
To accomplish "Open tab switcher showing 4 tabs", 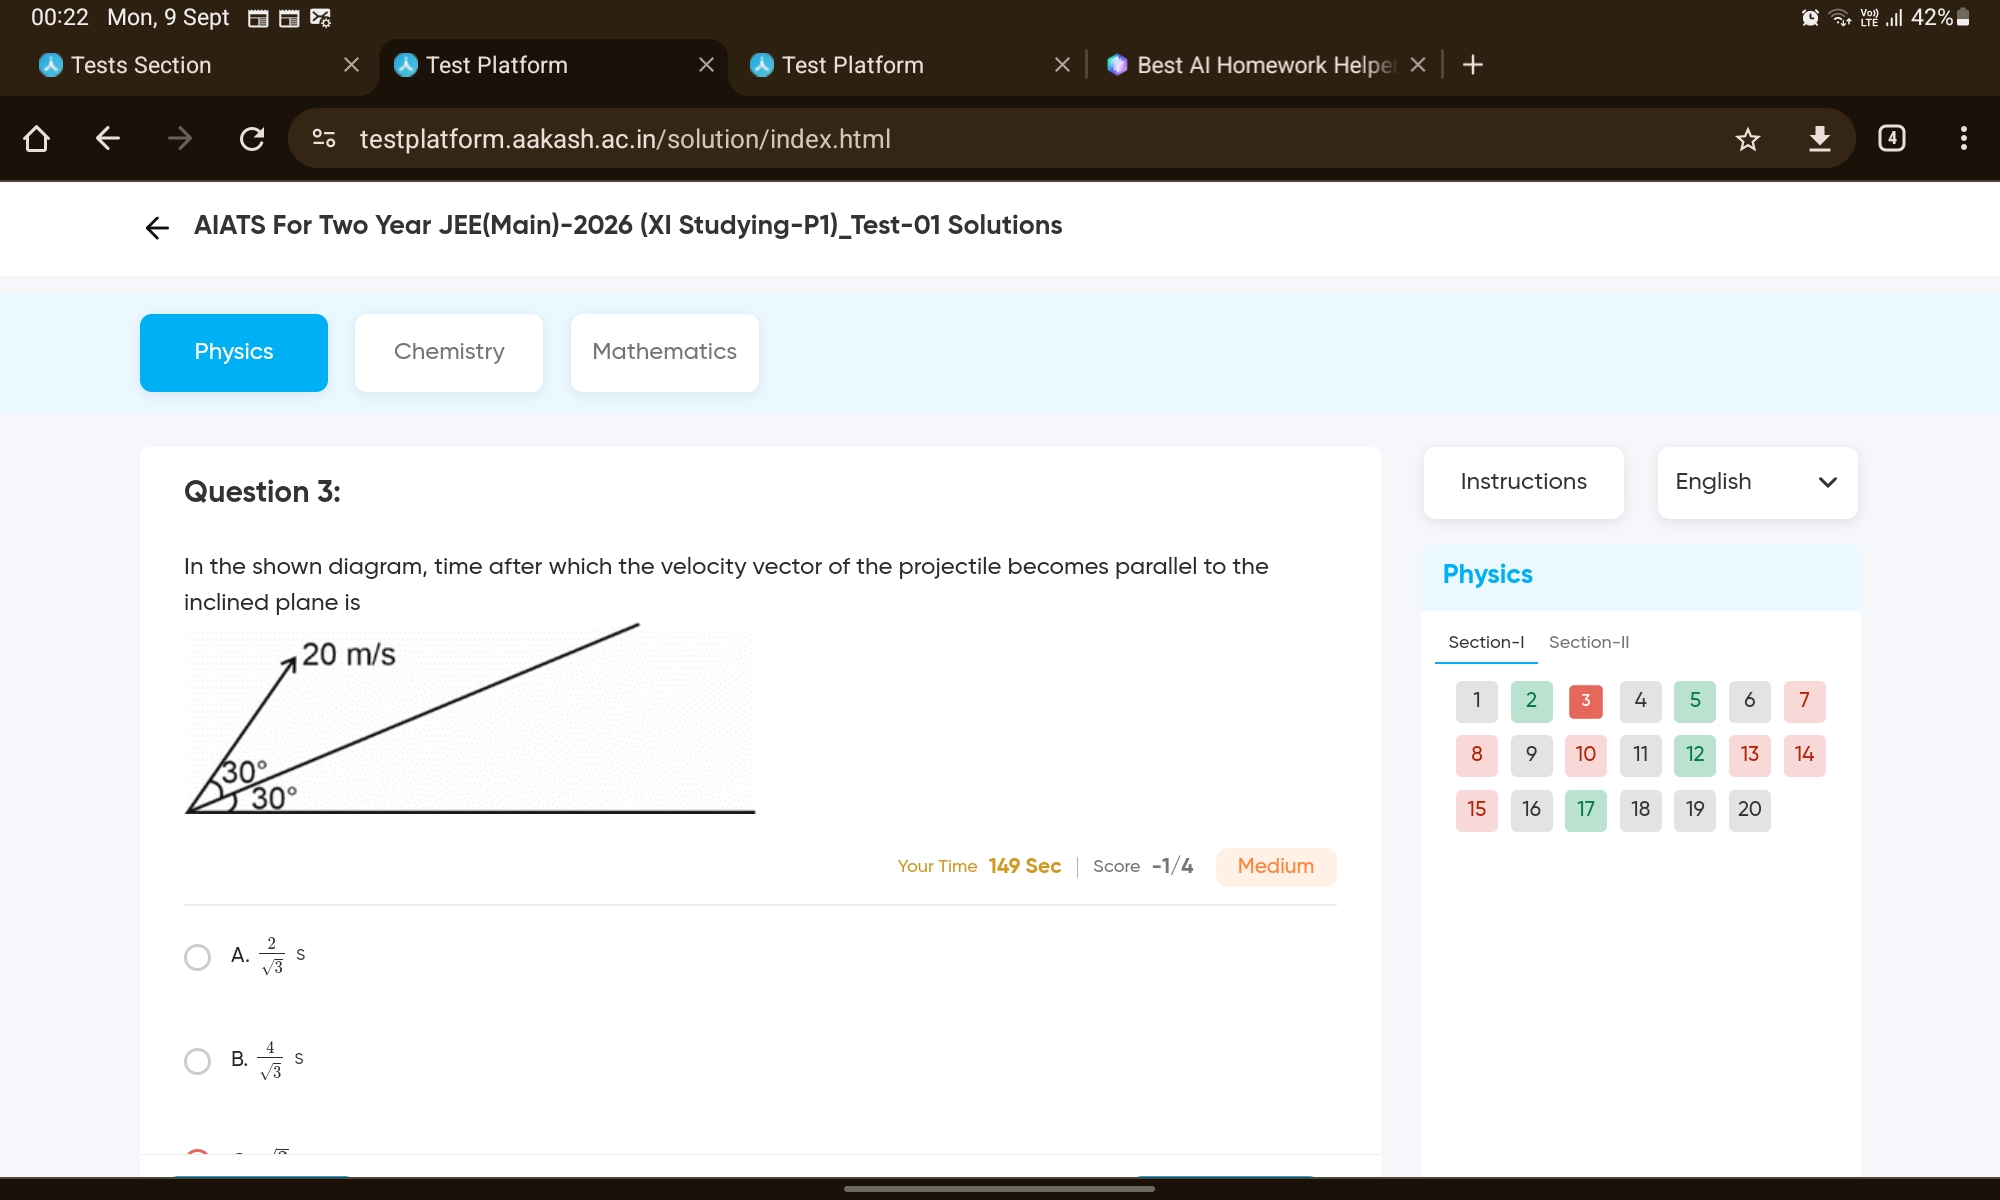I will [1891, 138].
